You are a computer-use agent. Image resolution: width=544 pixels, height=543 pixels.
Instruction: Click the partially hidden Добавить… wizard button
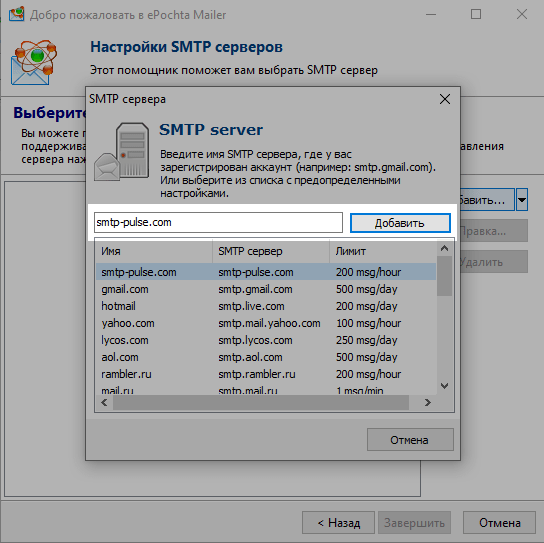click(487, 200)
